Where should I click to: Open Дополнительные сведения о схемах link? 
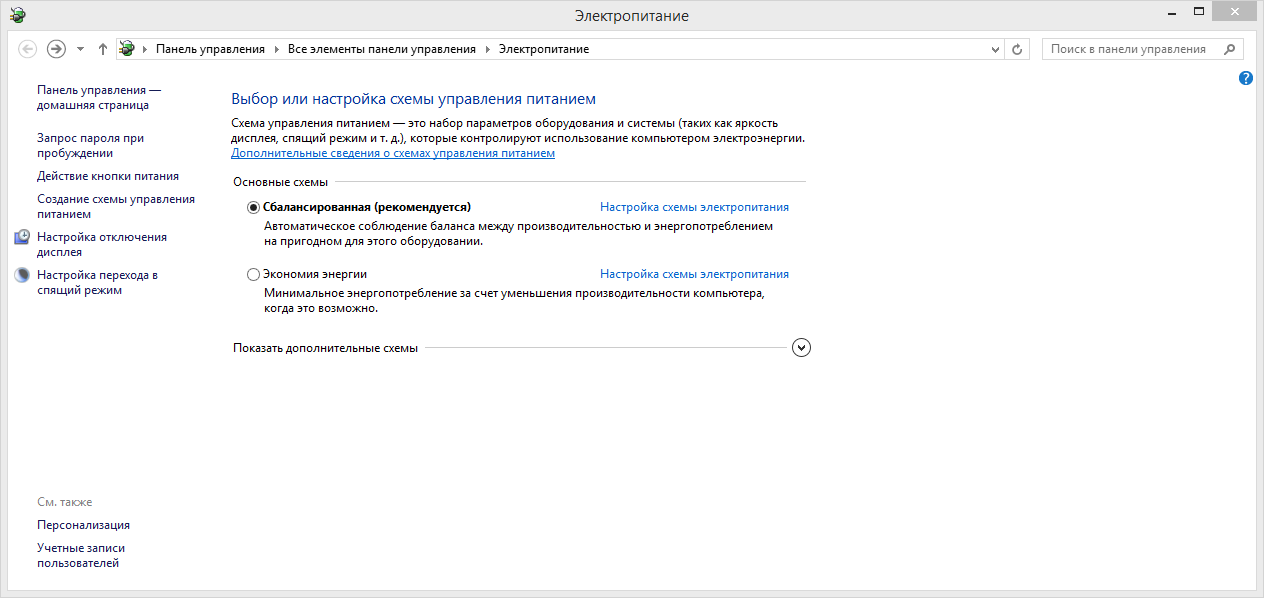click(x=393, y=154)
